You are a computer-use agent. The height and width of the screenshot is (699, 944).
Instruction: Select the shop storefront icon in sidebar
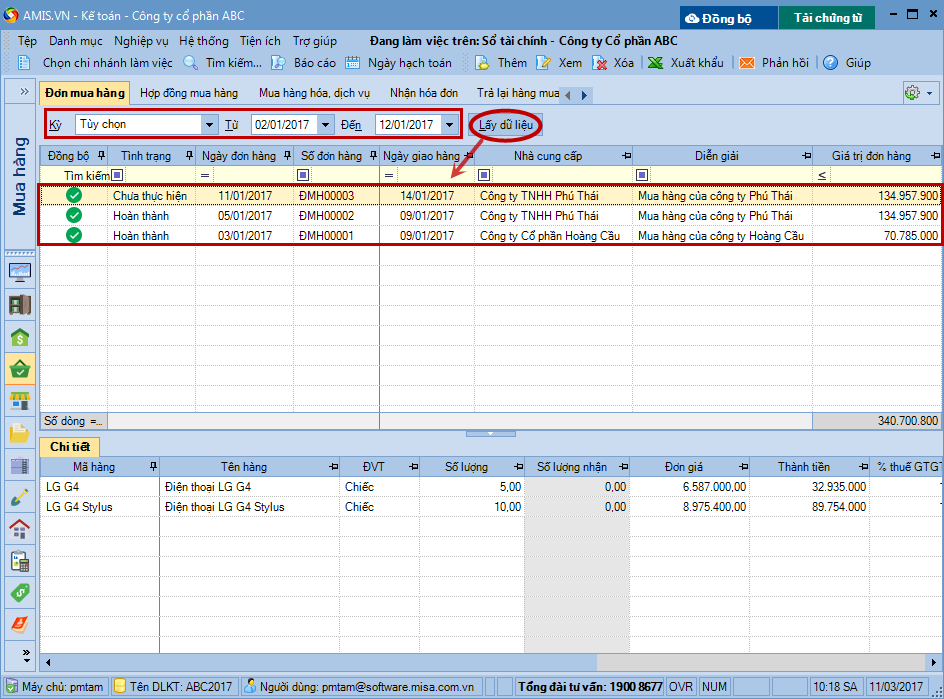[19, 402]
